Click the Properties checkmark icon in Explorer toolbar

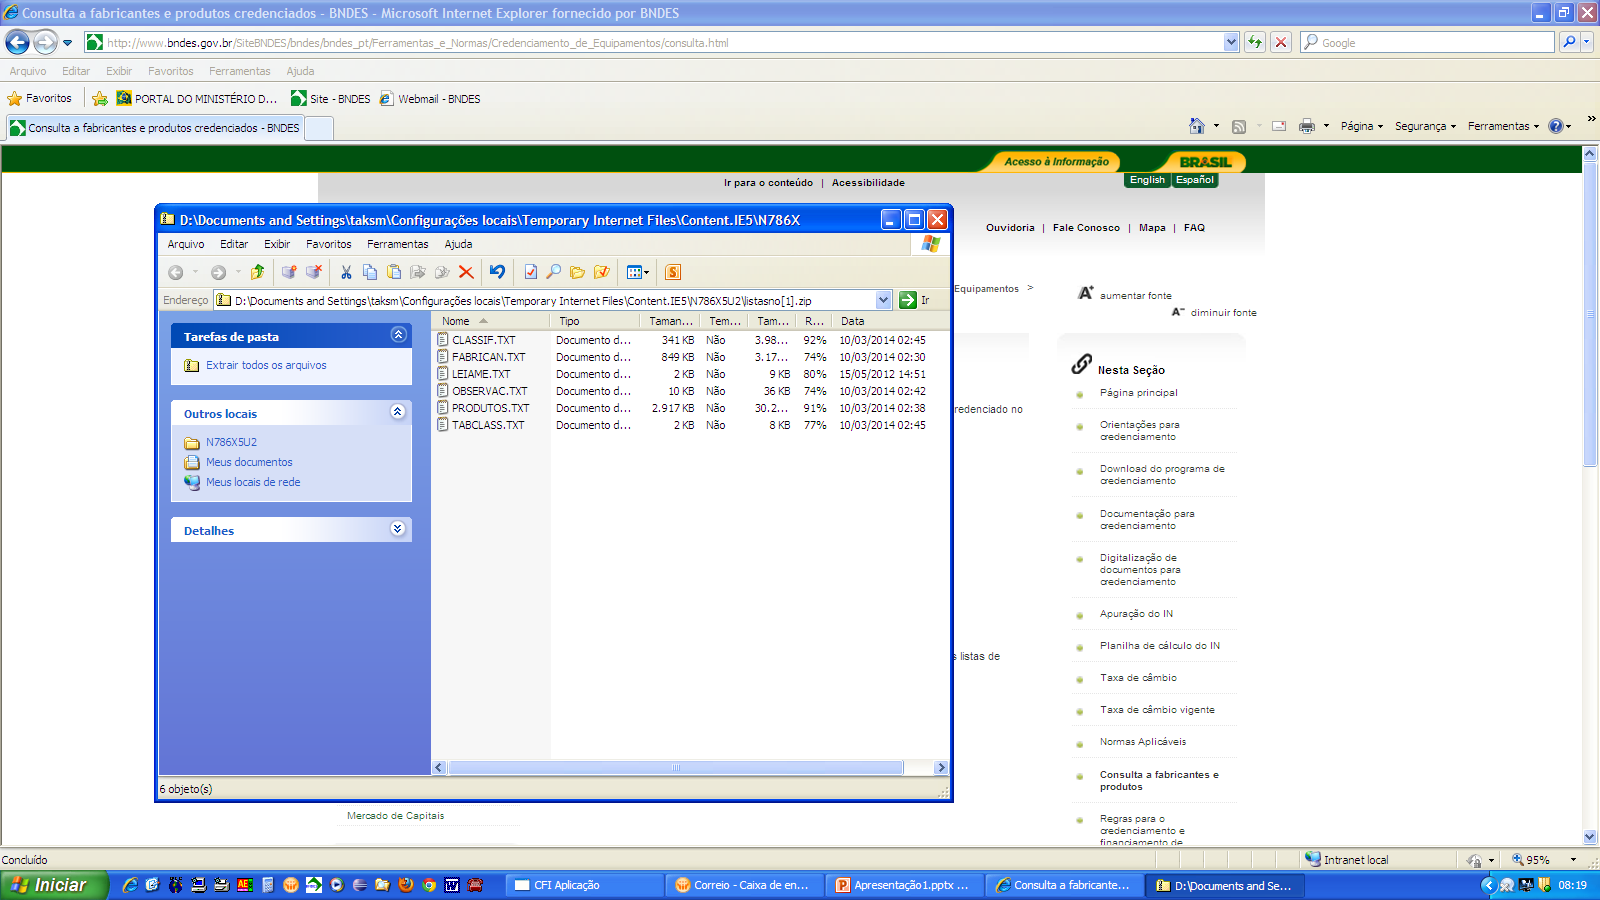[530, 272]
